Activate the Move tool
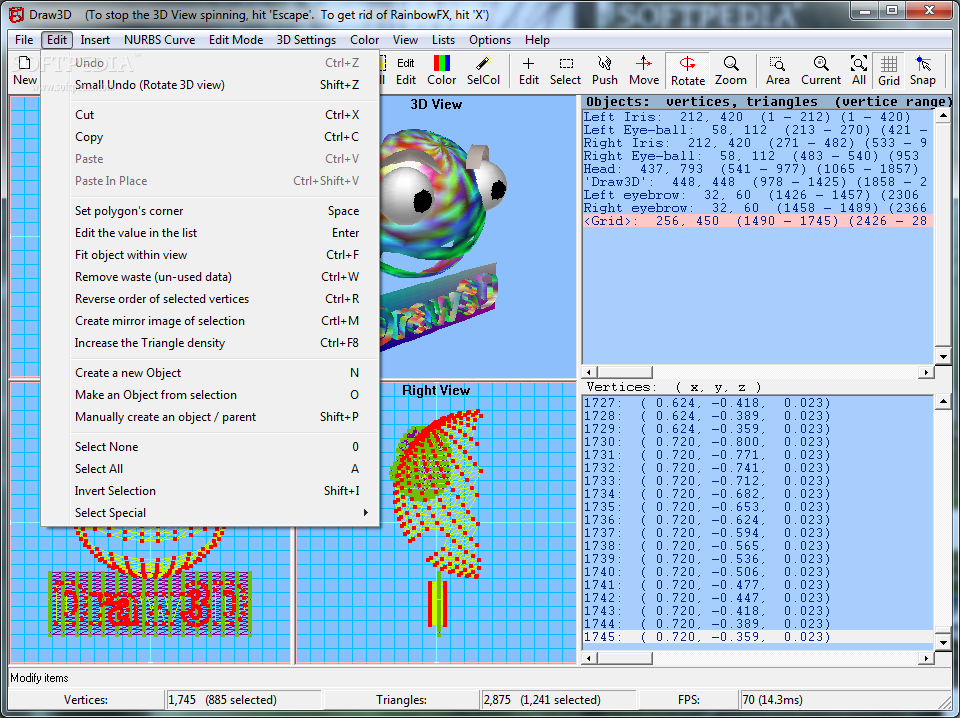 click(x=643, y=71)
